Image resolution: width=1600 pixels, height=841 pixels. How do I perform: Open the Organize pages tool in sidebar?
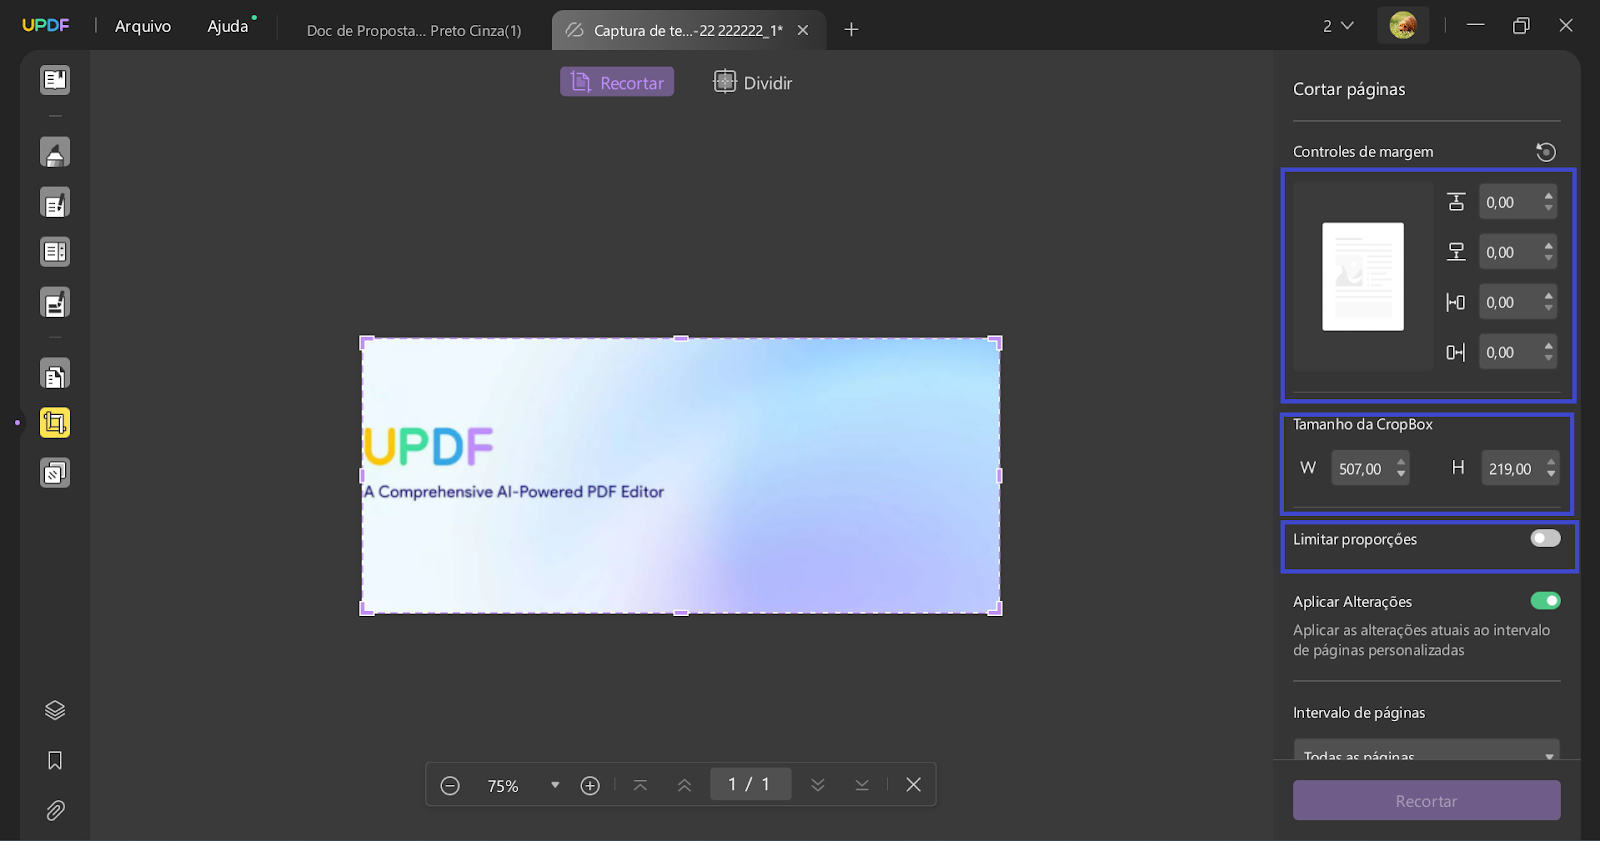pyautogui.click(x=55, y=252)
